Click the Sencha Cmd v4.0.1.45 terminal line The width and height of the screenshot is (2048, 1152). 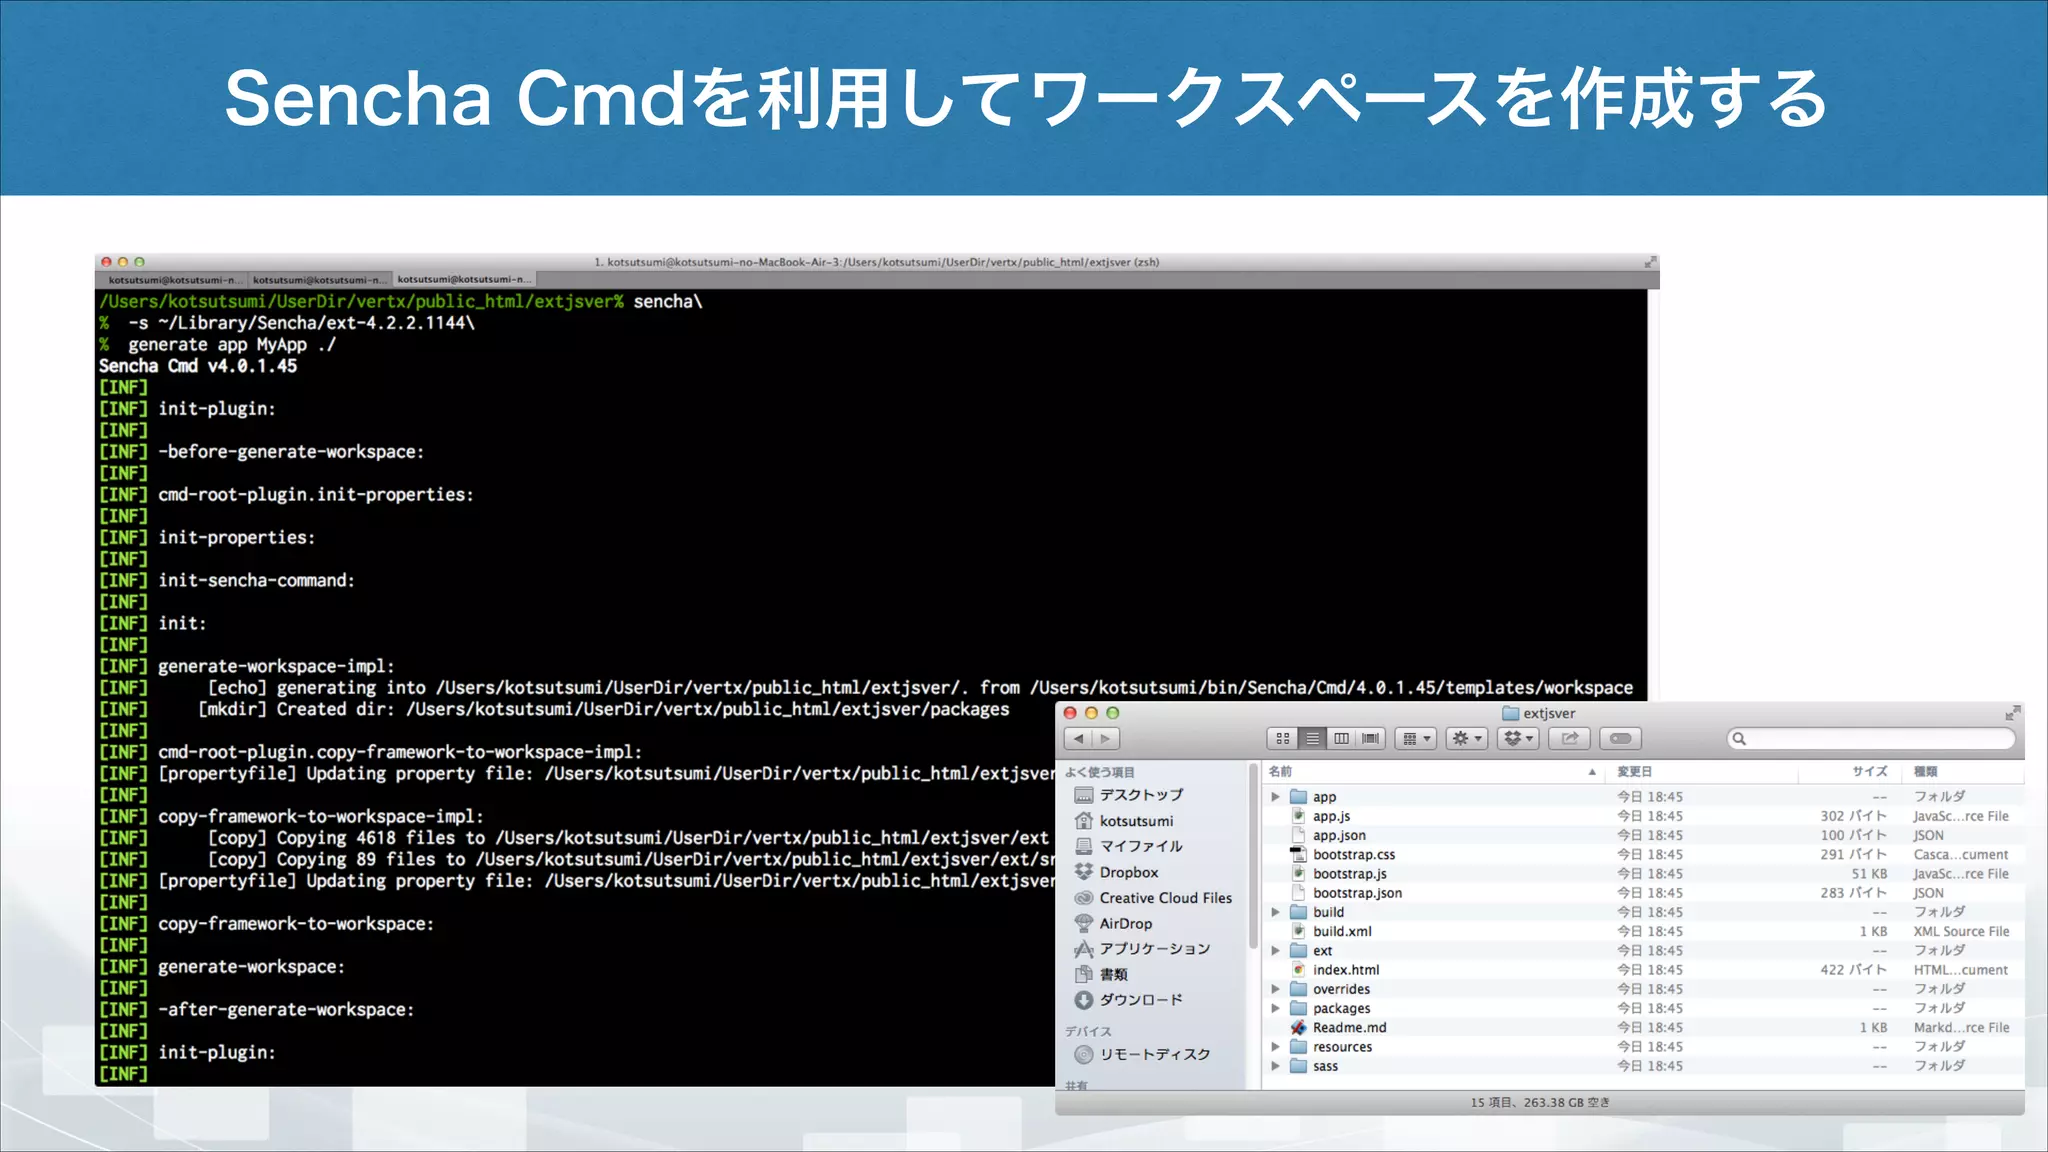(198, 366)
